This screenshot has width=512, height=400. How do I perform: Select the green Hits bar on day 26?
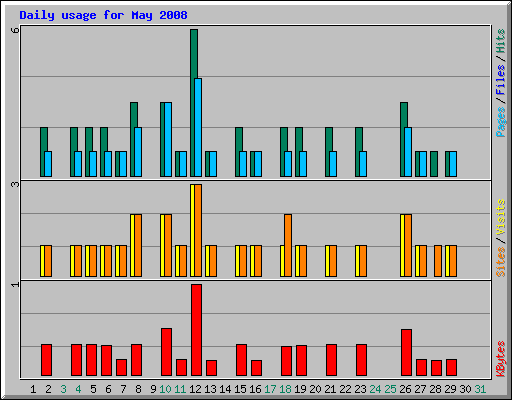coord(403,139)
